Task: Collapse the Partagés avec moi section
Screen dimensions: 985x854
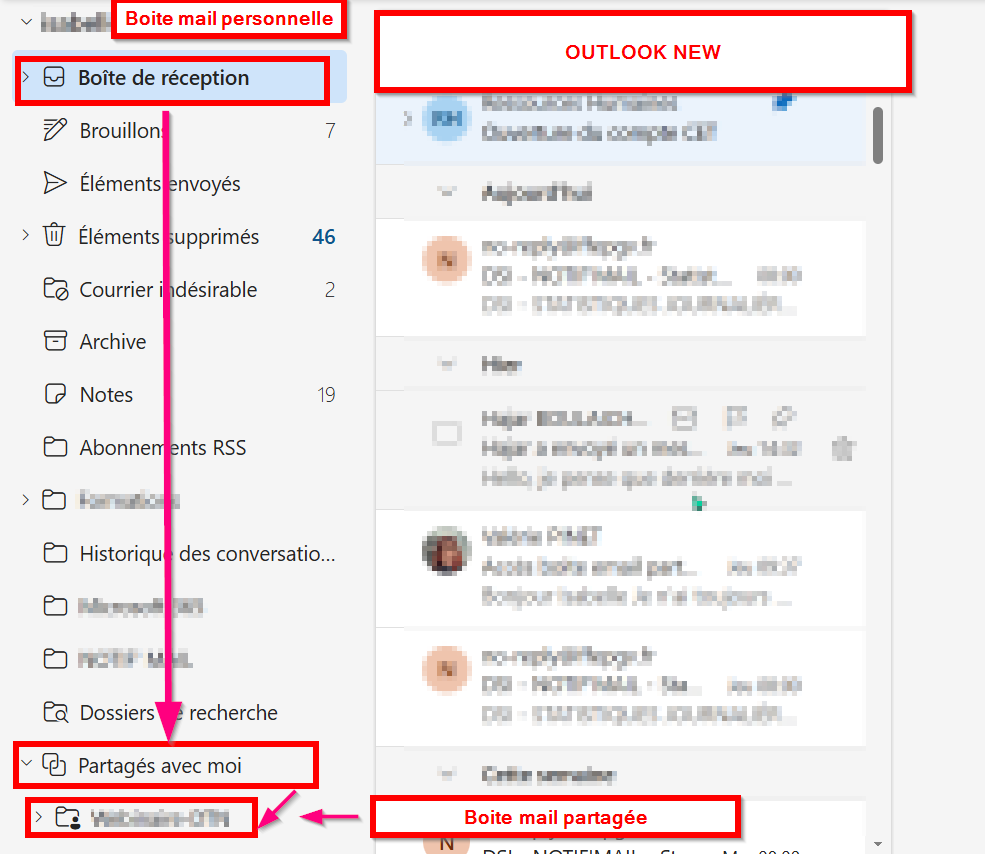Action: pos(26,764)
